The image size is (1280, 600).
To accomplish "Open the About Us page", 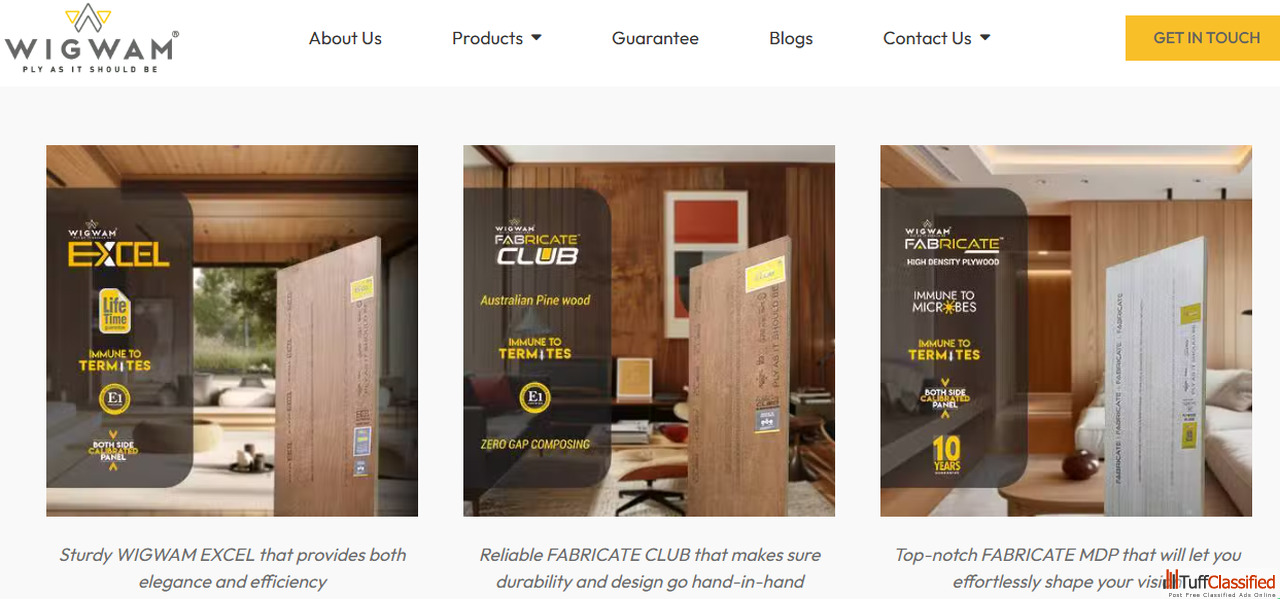I will (345, 38).
